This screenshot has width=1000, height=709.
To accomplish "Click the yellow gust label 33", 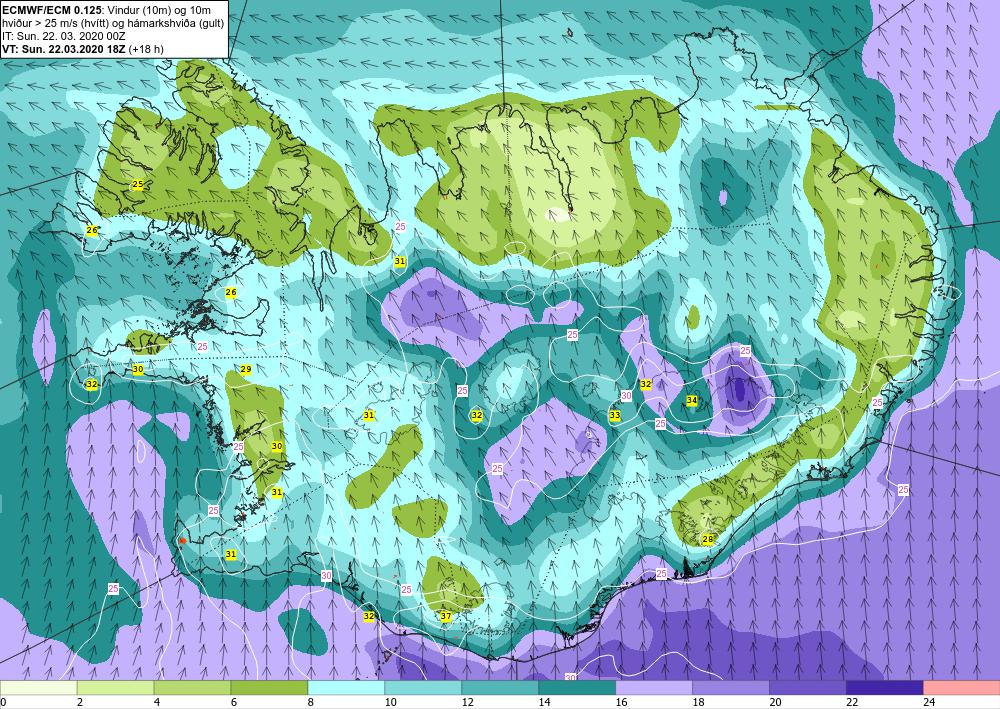I will 615,415.
